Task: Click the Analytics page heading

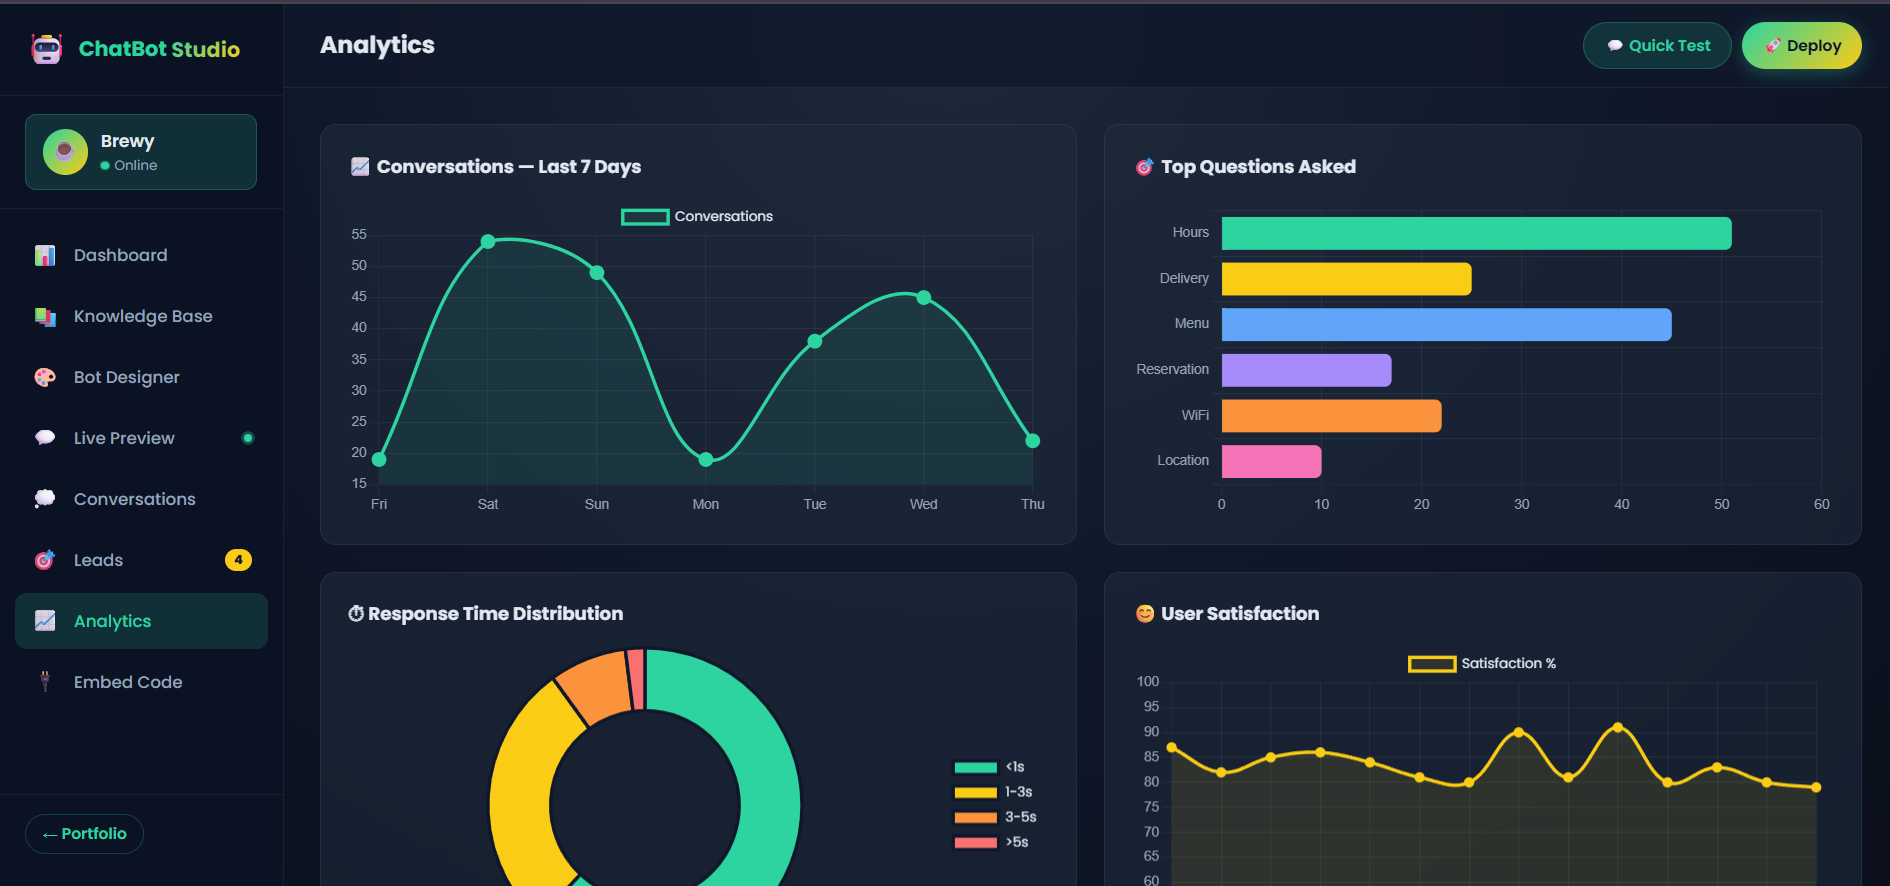Action: pyautogui.click(x=377, y=45)
